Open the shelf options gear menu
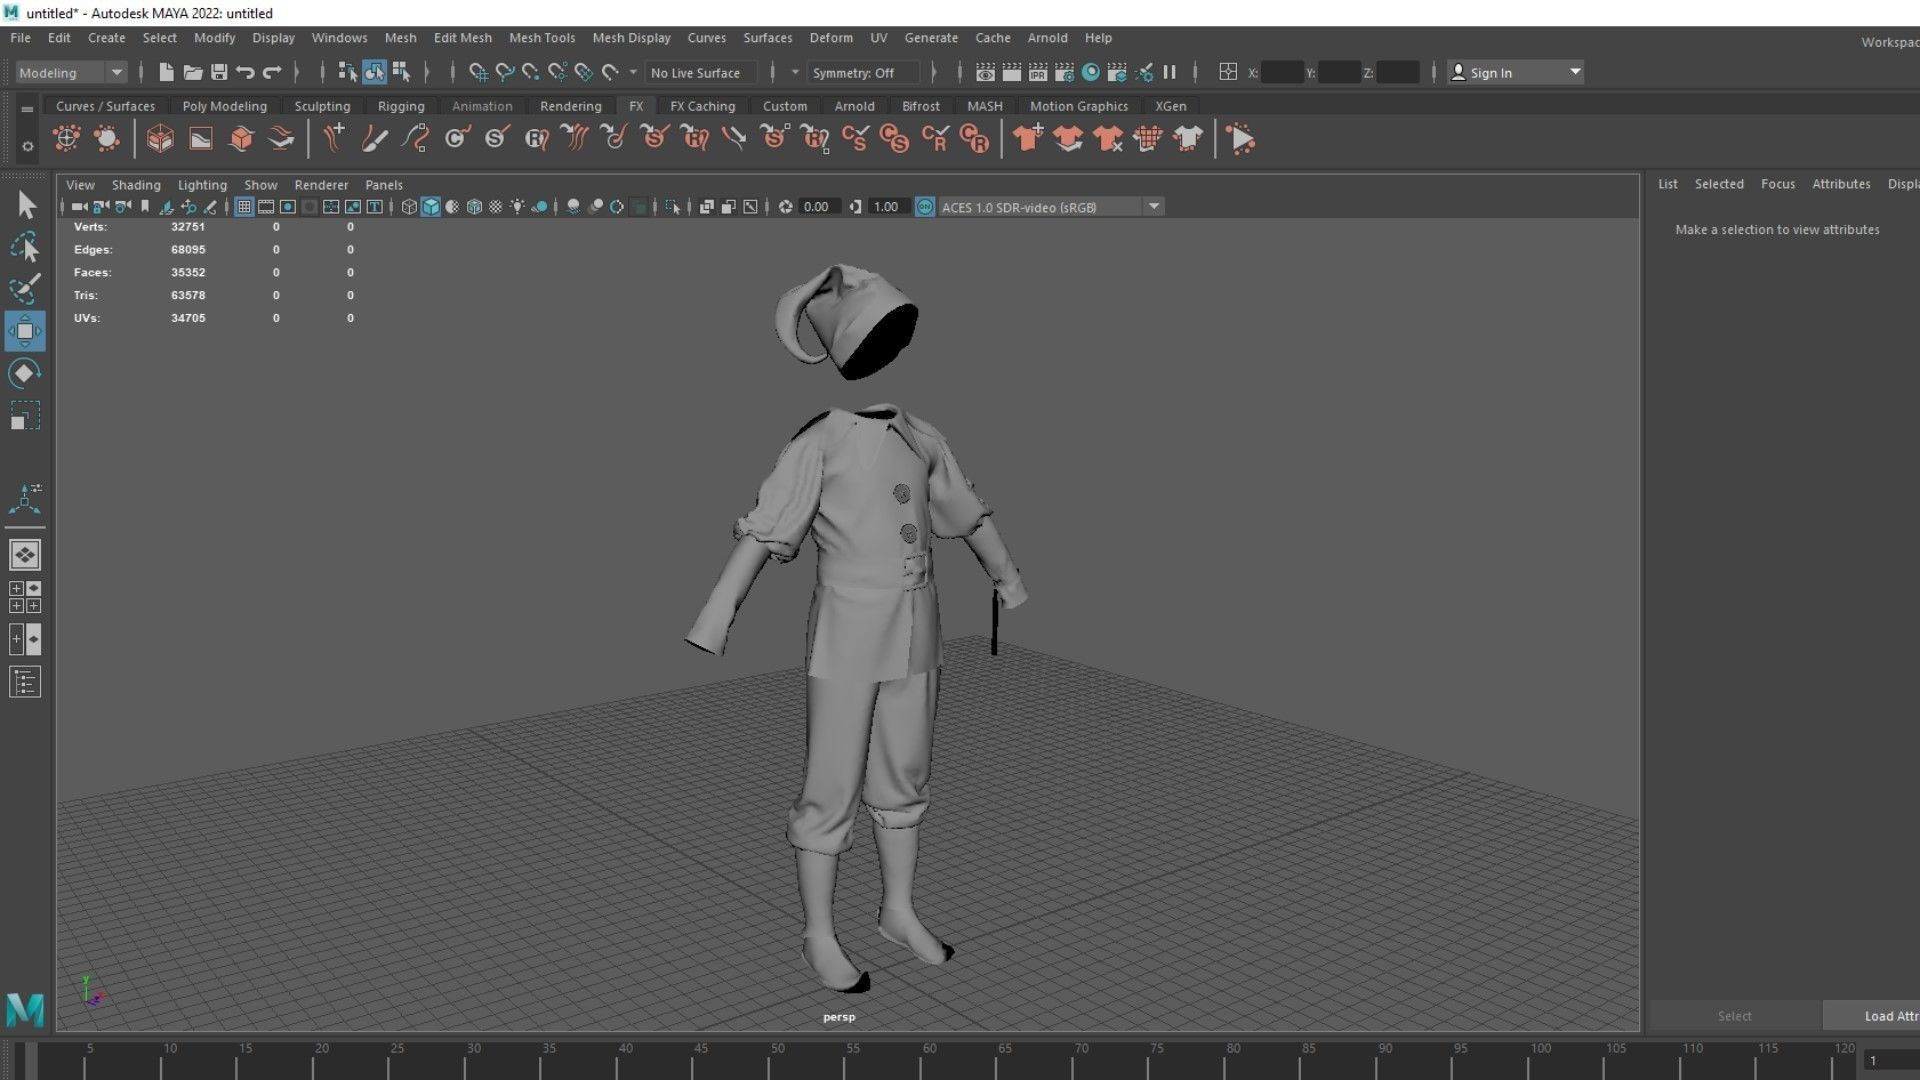This screenshot has width=1920, height=1080. [x=27, y=146]
